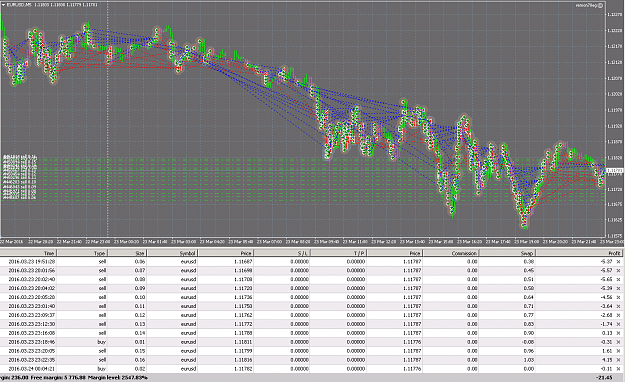This screenshot has width=625, height=382.
Task: Click the swap value -0.08 cell
Action: click(528, 342)
